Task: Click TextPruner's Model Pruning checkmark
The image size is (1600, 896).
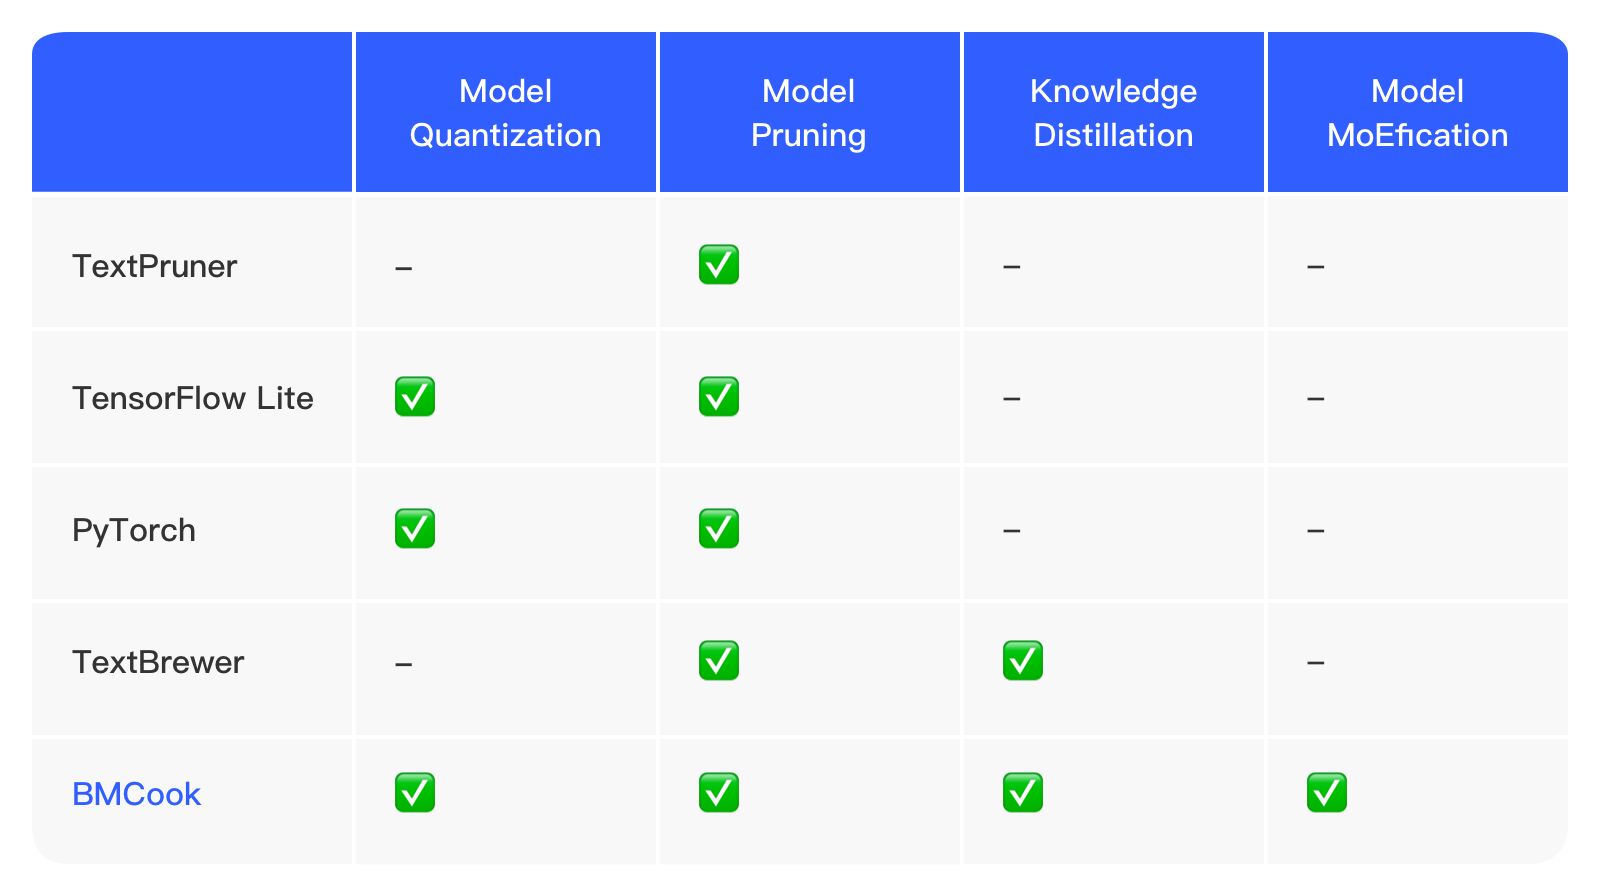Action: [x=719, y=265]
